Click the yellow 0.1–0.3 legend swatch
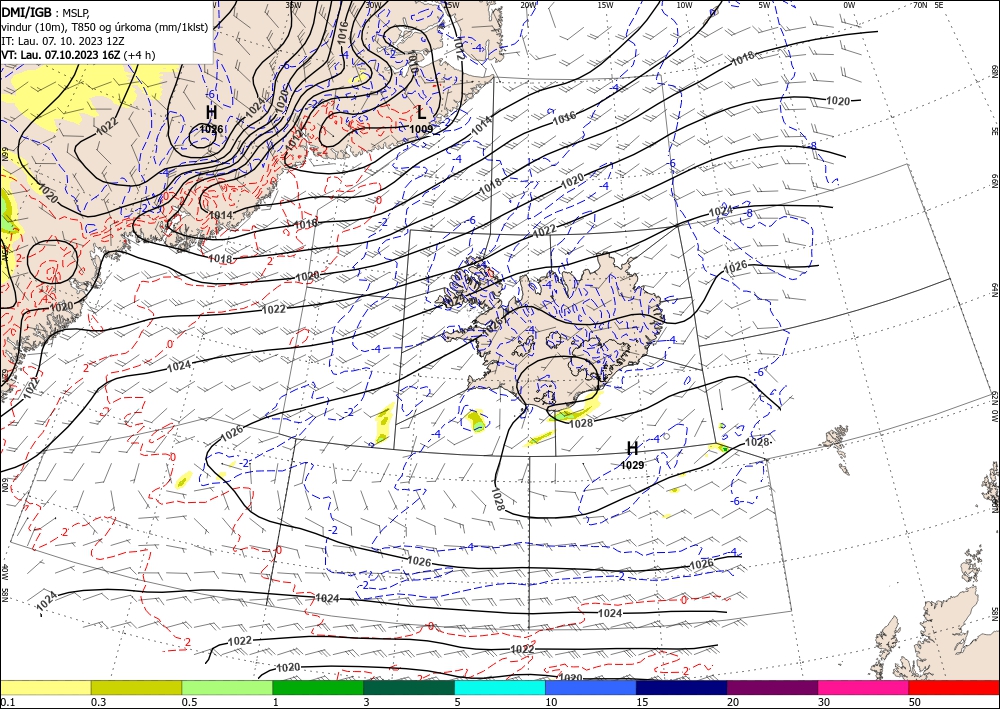The width and height of the screenshot is (1000, 709). (45, 687)
